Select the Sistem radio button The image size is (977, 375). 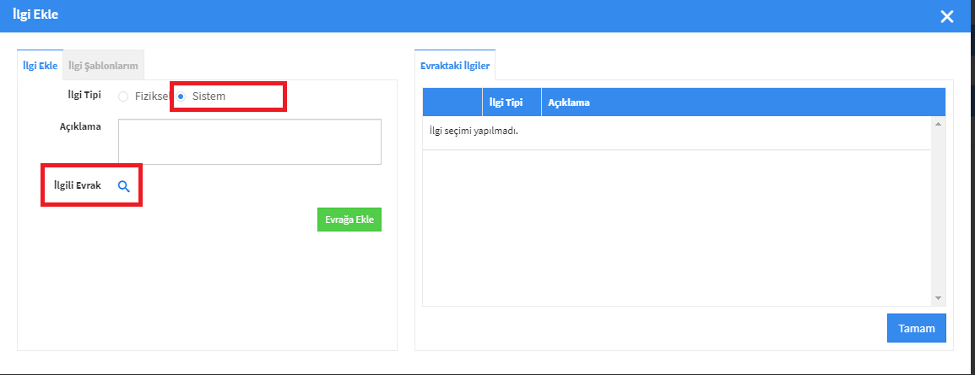[x=181, y=97]
